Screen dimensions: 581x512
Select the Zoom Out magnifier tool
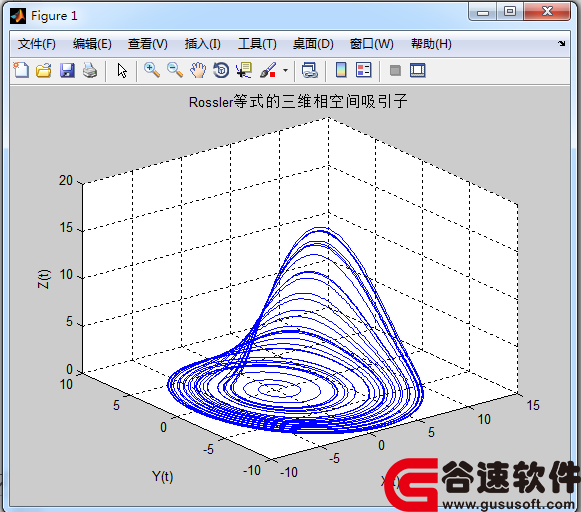pos(175,70)
